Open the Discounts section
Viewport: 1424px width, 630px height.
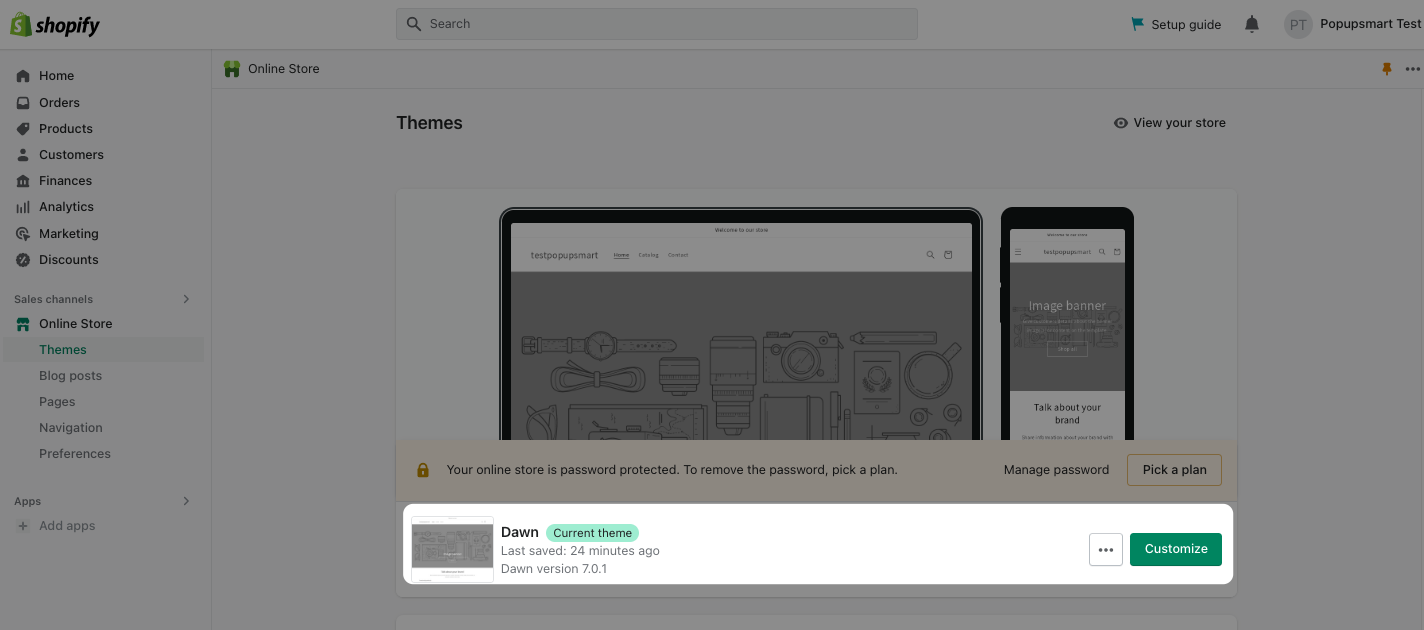coord(68,259)
